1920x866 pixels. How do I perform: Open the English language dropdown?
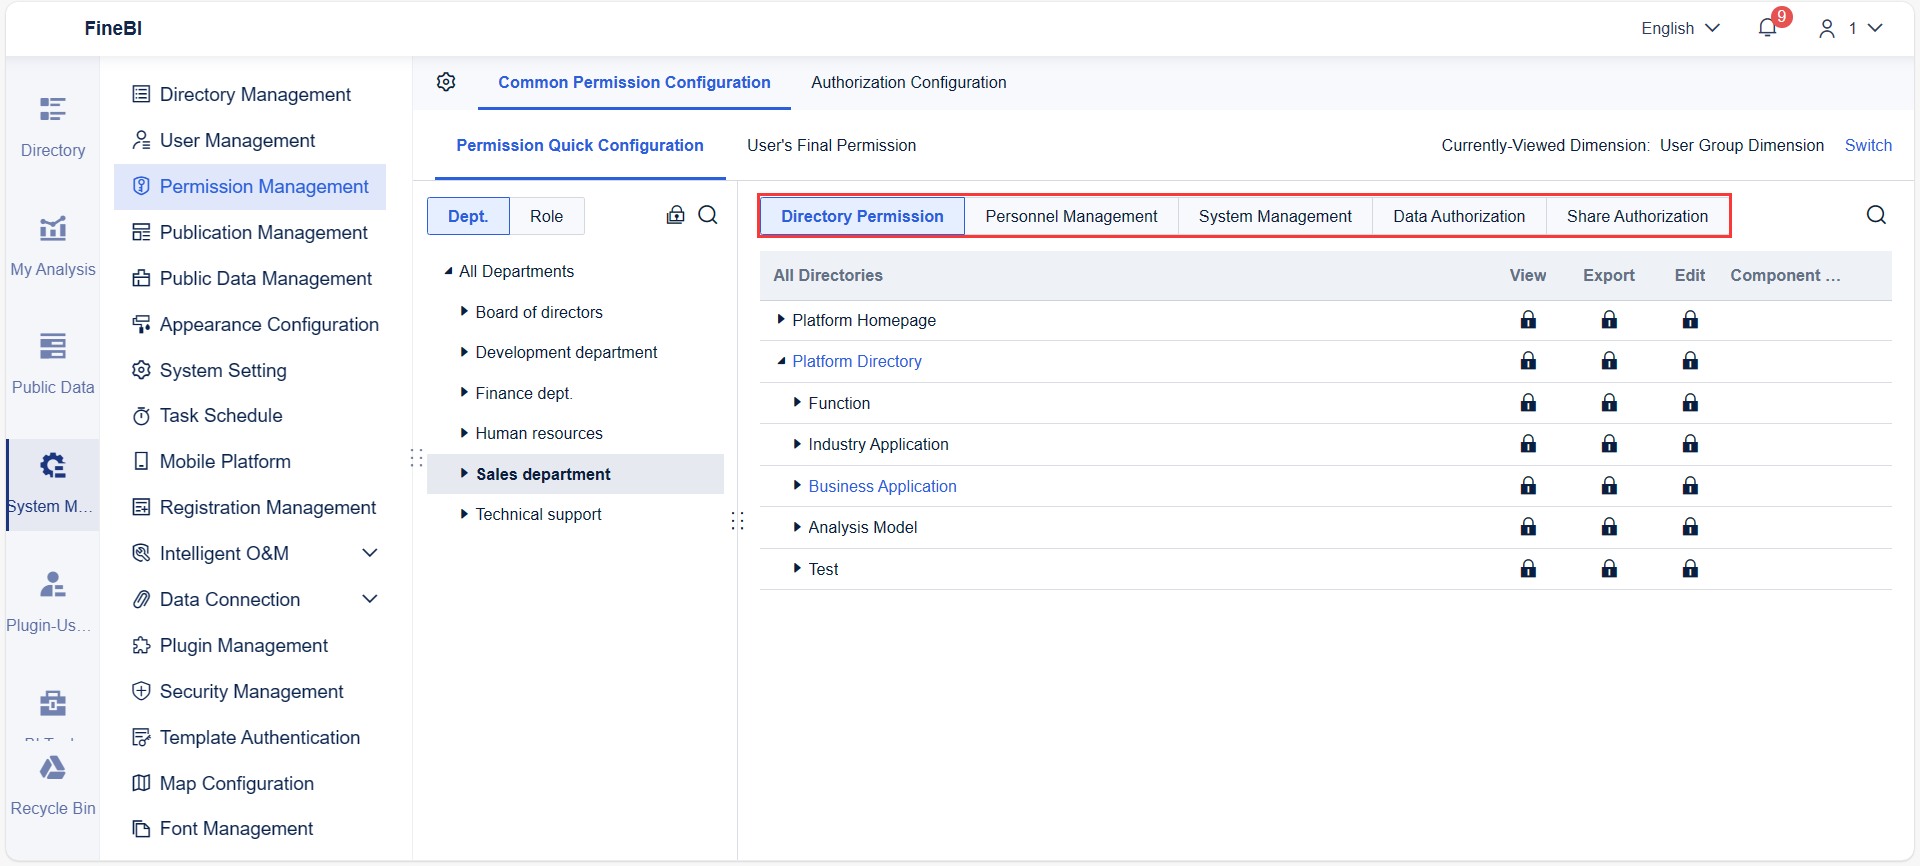pyautogui.click(x=1680, y=28)
